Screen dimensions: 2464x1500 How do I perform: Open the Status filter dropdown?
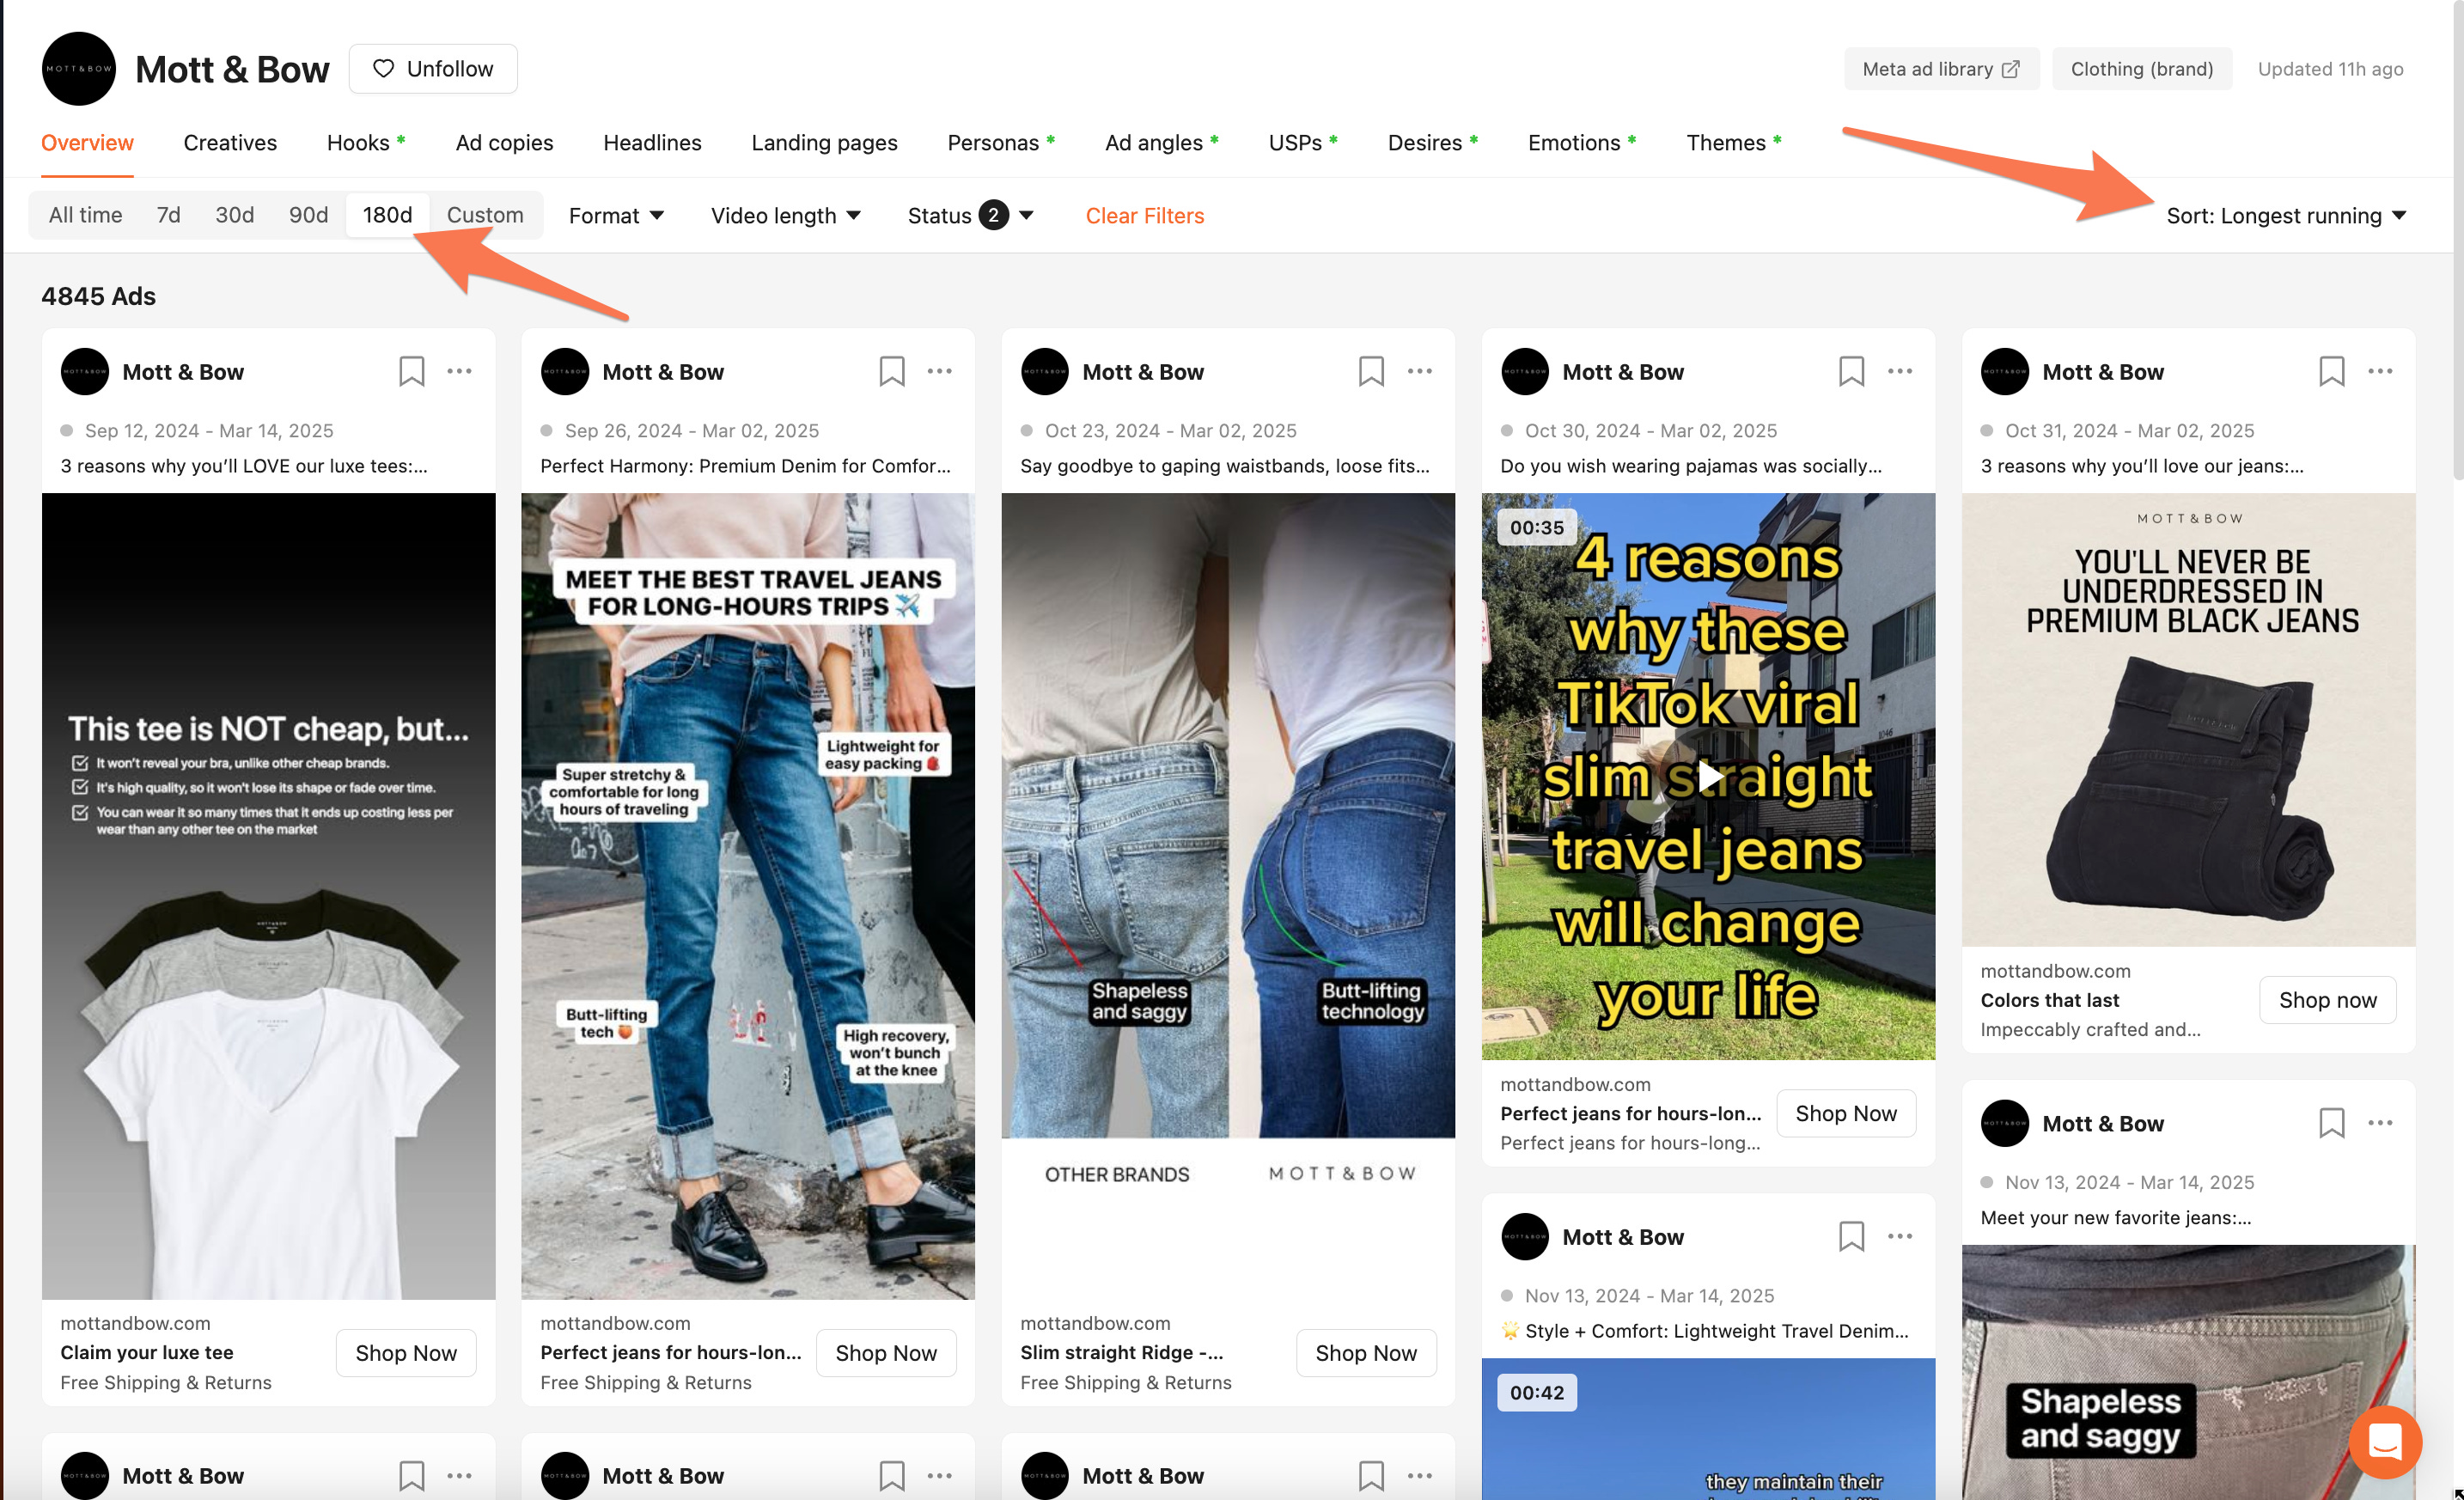(x=970, y=216)
